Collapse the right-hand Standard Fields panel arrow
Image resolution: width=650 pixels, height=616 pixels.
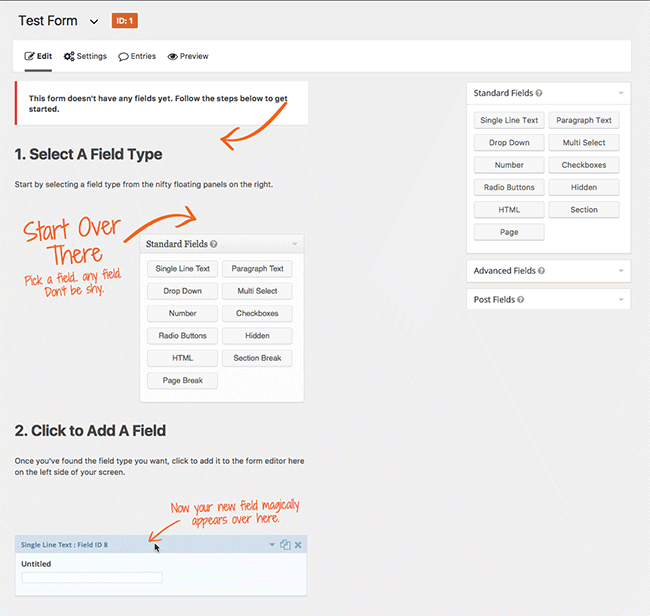621,93
